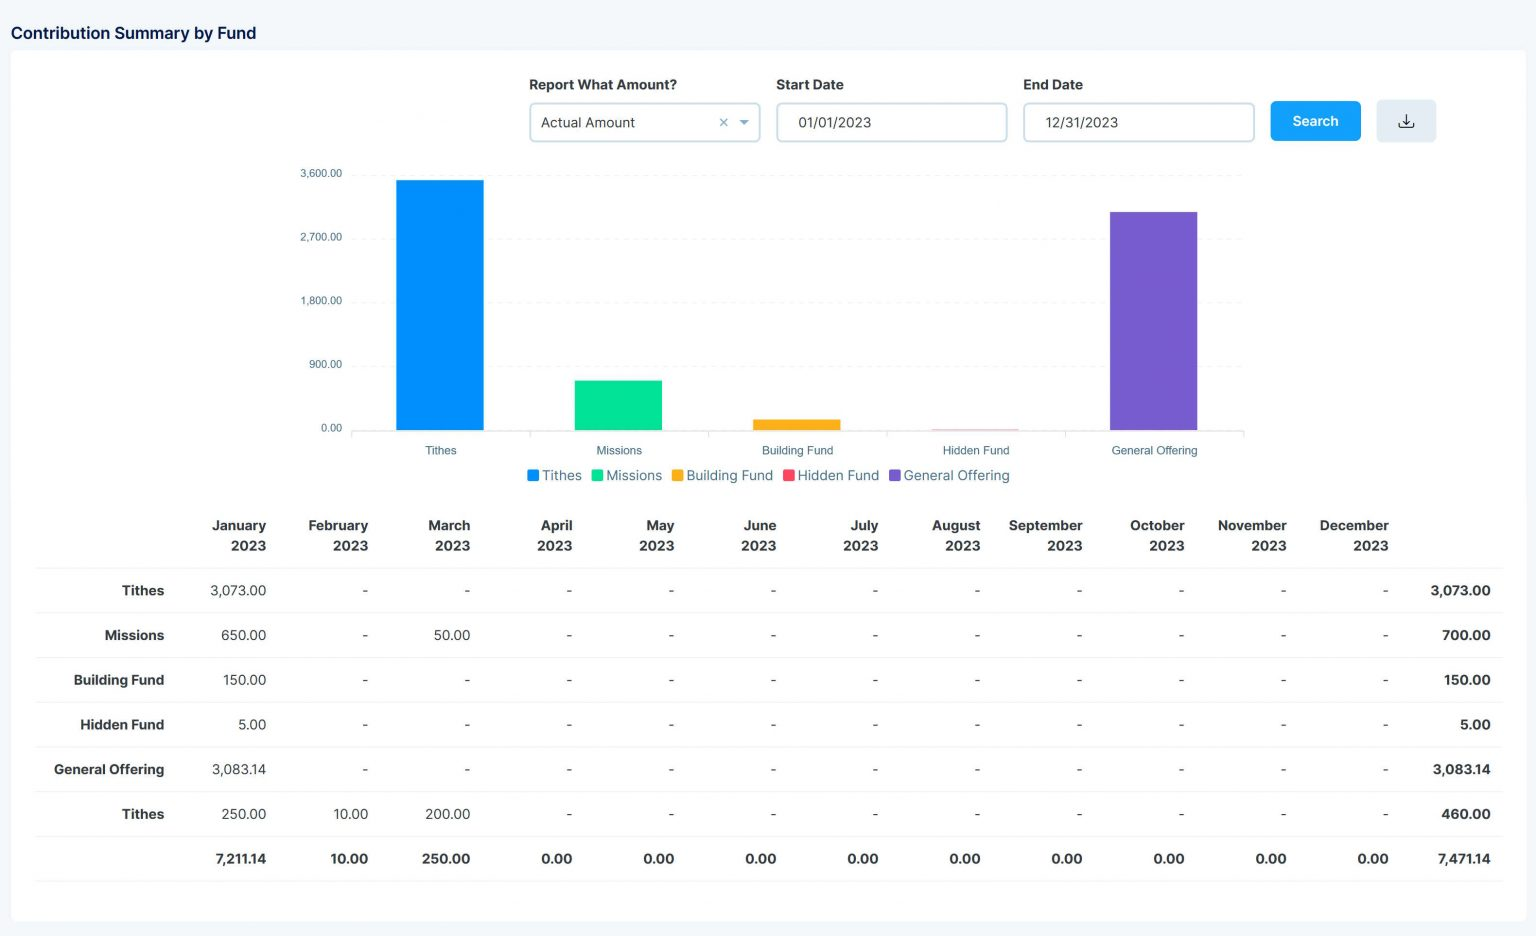
Task: Click the 10.00 February Tithes cell
Action: pos(351,815)
